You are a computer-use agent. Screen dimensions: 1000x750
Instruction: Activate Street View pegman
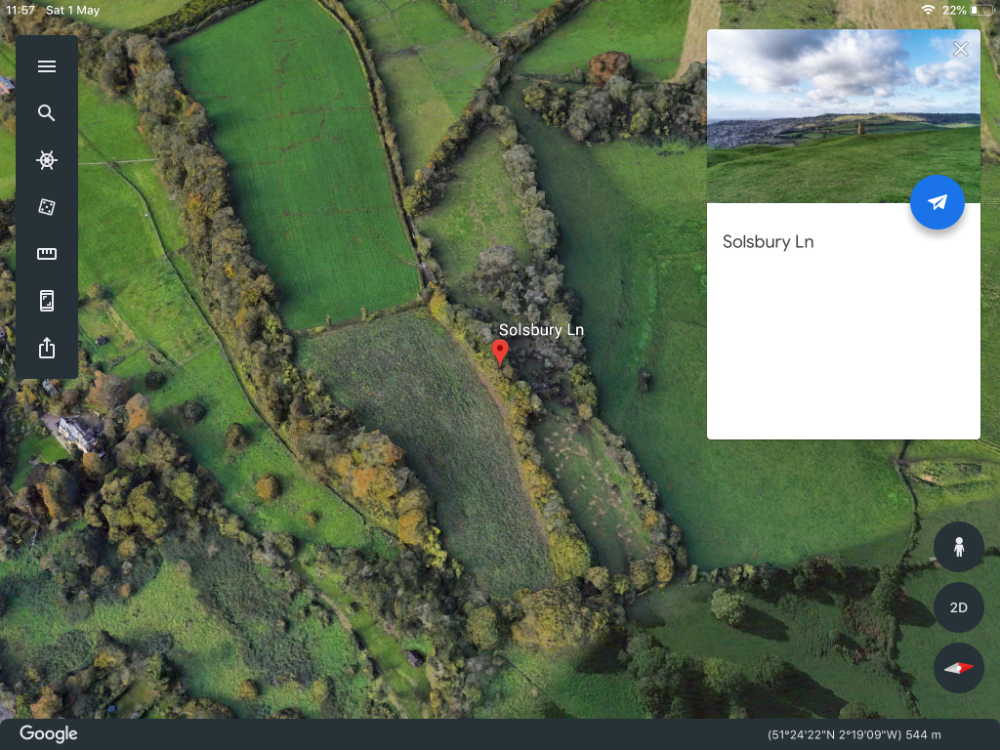pyautogui.click(x=959, y=547)
